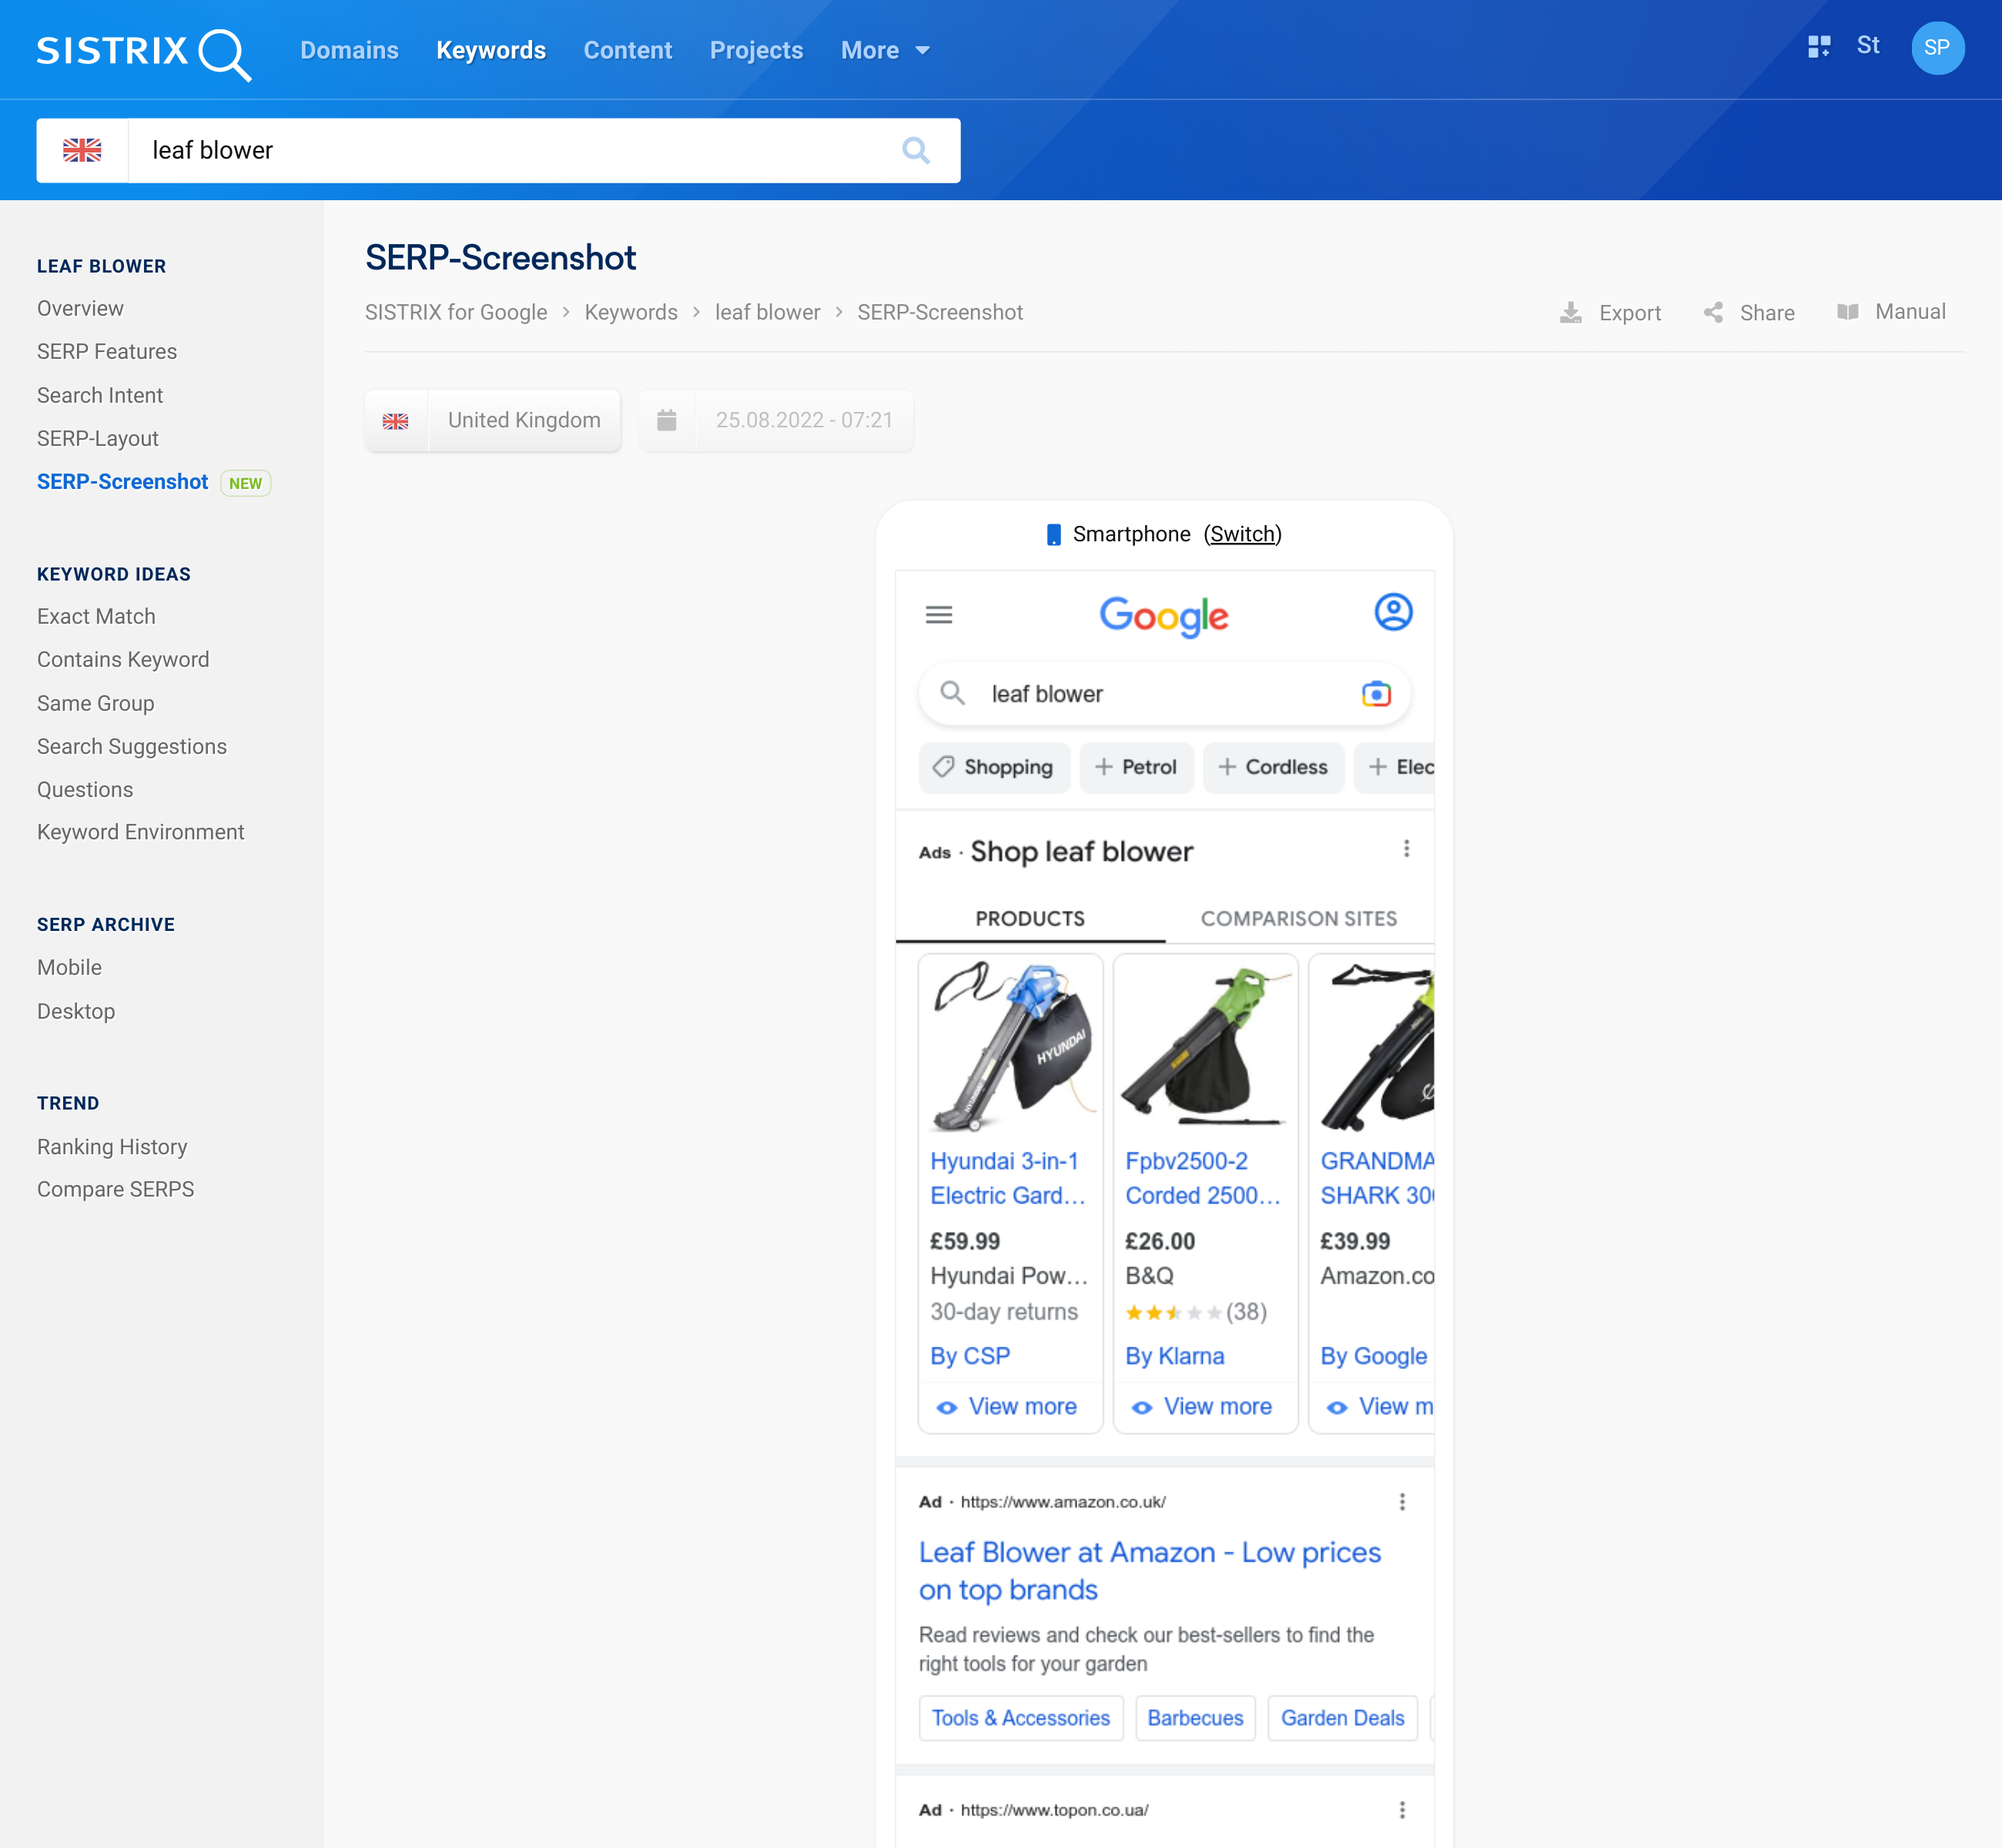Open Exact Match keyword ideas
This screenshot has height=1848, width=2002.
(x=96, y=617)
